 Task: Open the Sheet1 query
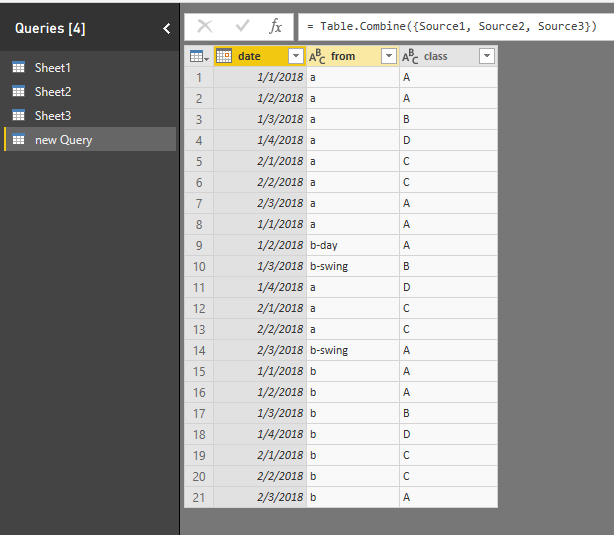coord(53,68)
